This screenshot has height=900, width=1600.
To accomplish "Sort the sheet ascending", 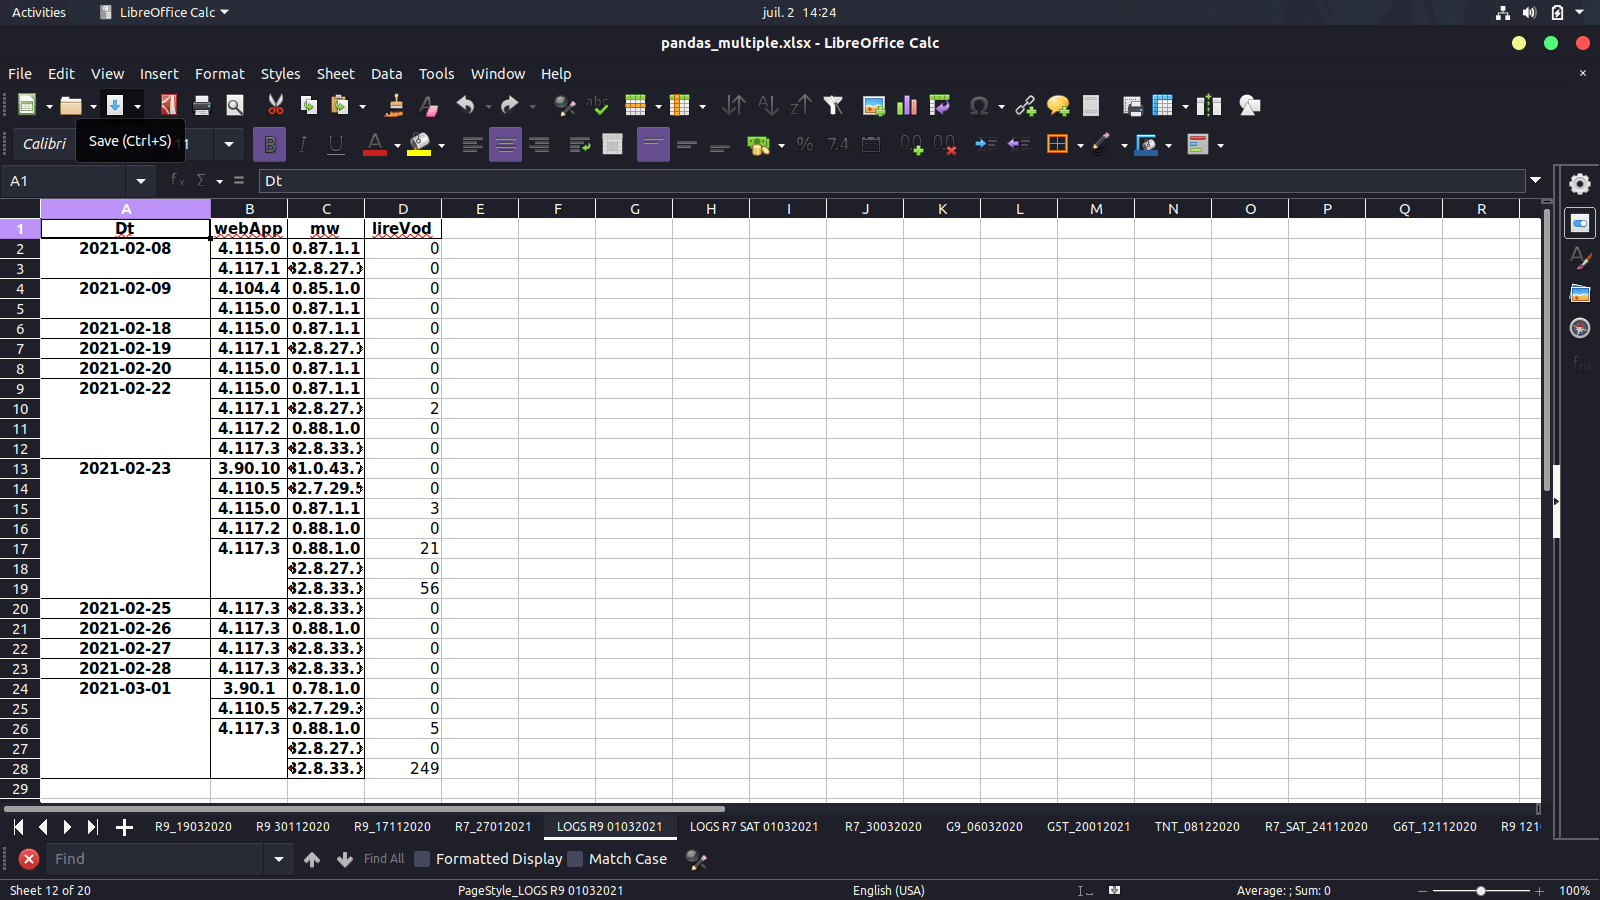I will (x=766, y=105).
